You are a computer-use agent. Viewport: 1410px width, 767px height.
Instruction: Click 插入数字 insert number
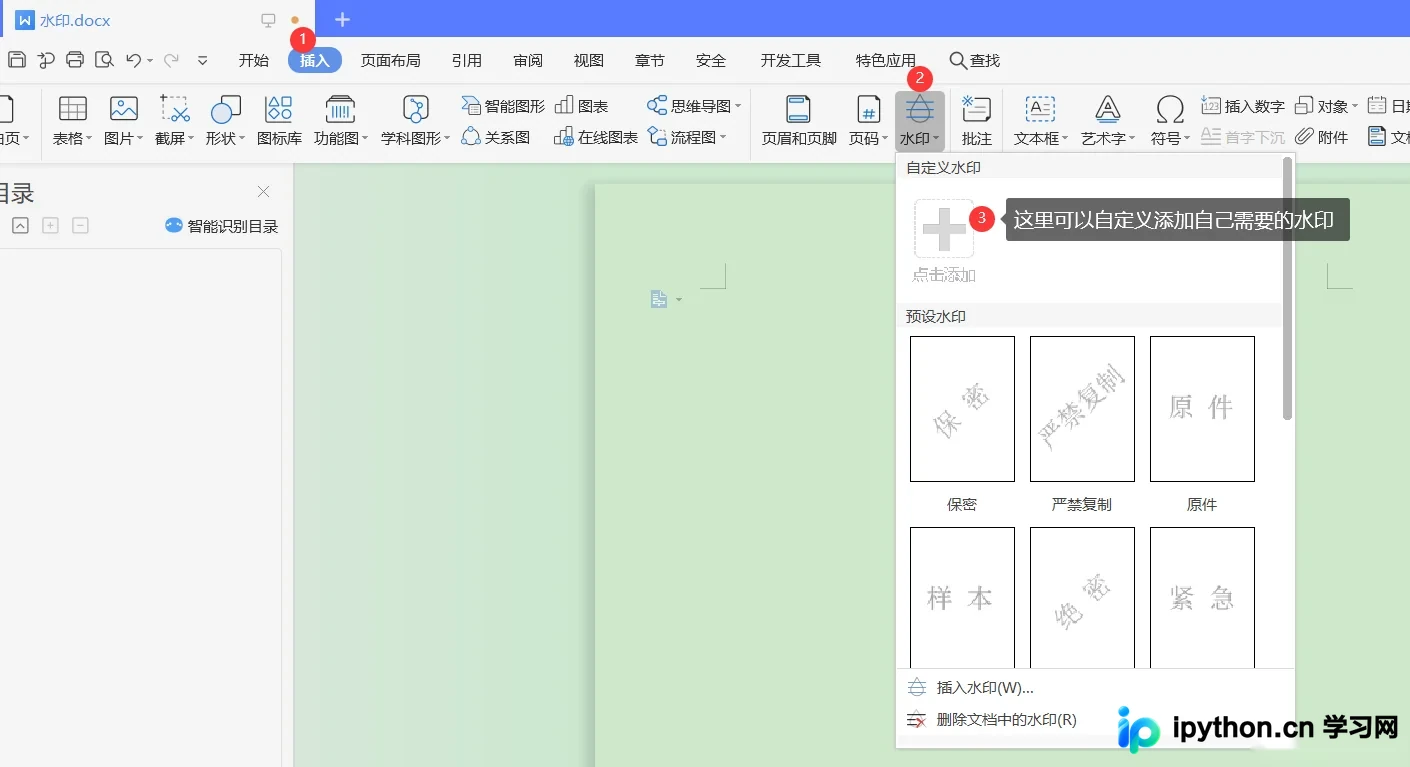[x=1243, y=106]
